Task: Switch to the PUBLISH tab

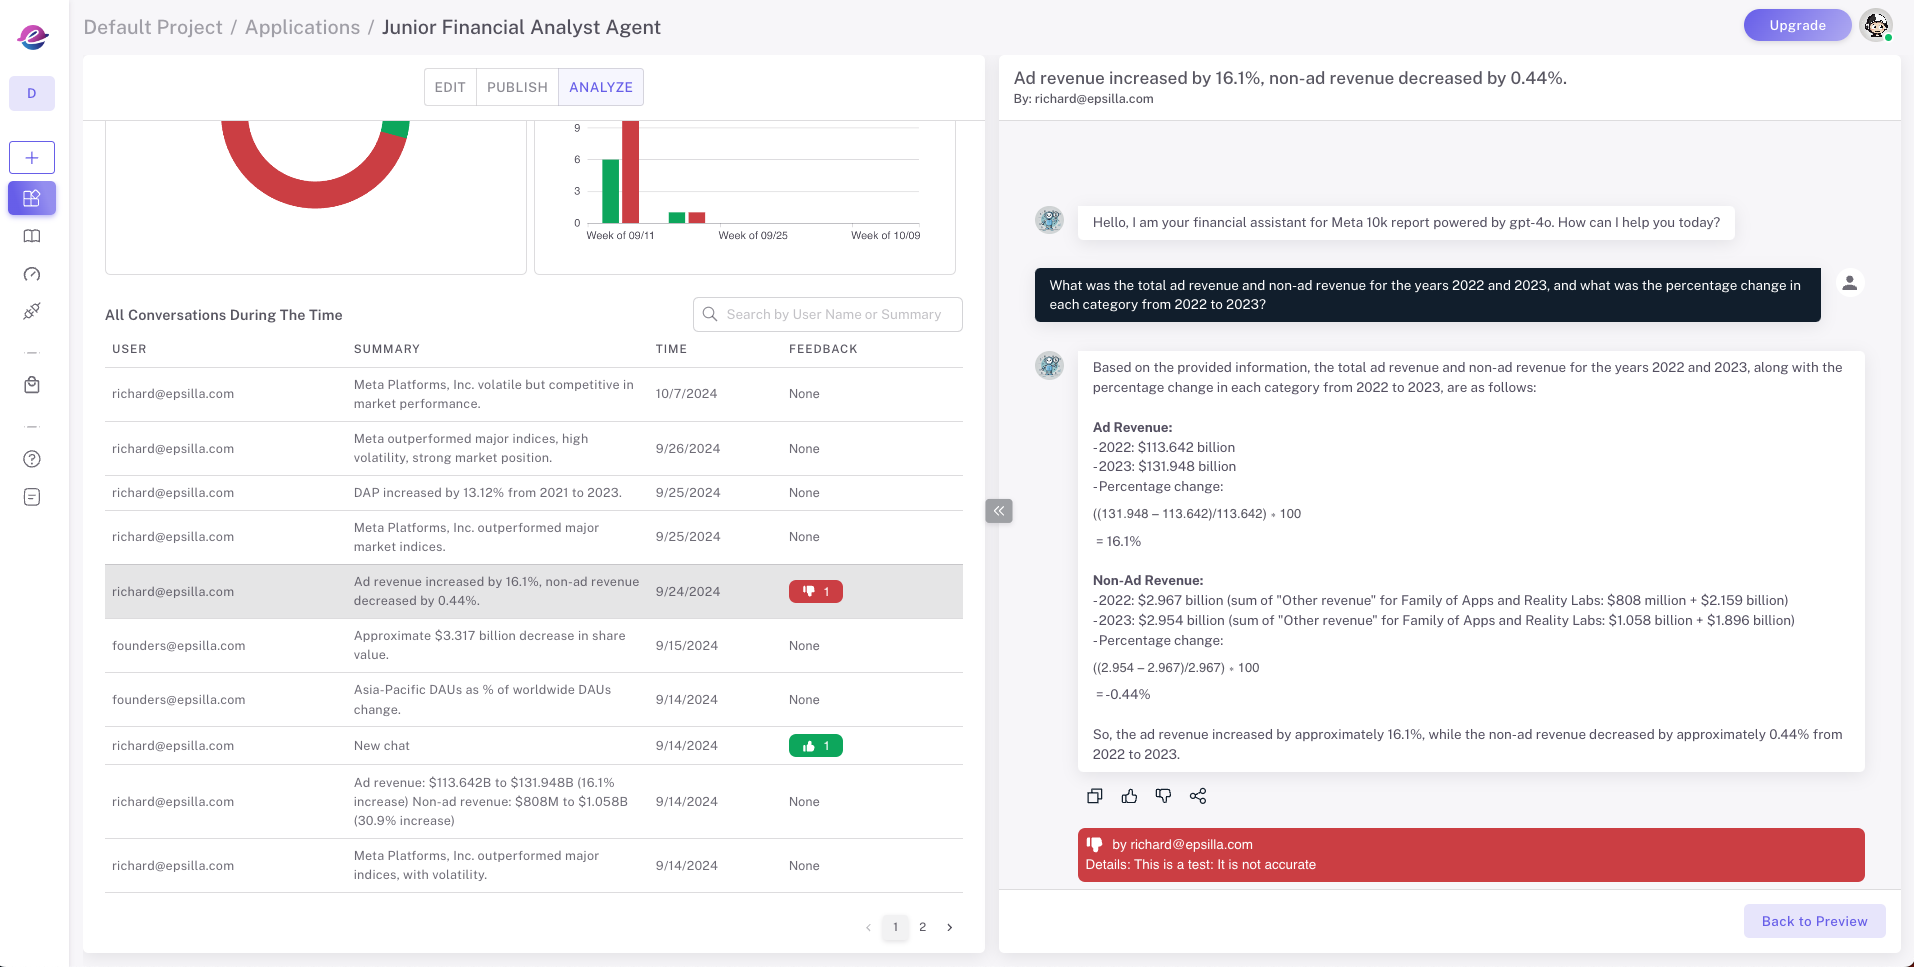Action: (517, 87)
